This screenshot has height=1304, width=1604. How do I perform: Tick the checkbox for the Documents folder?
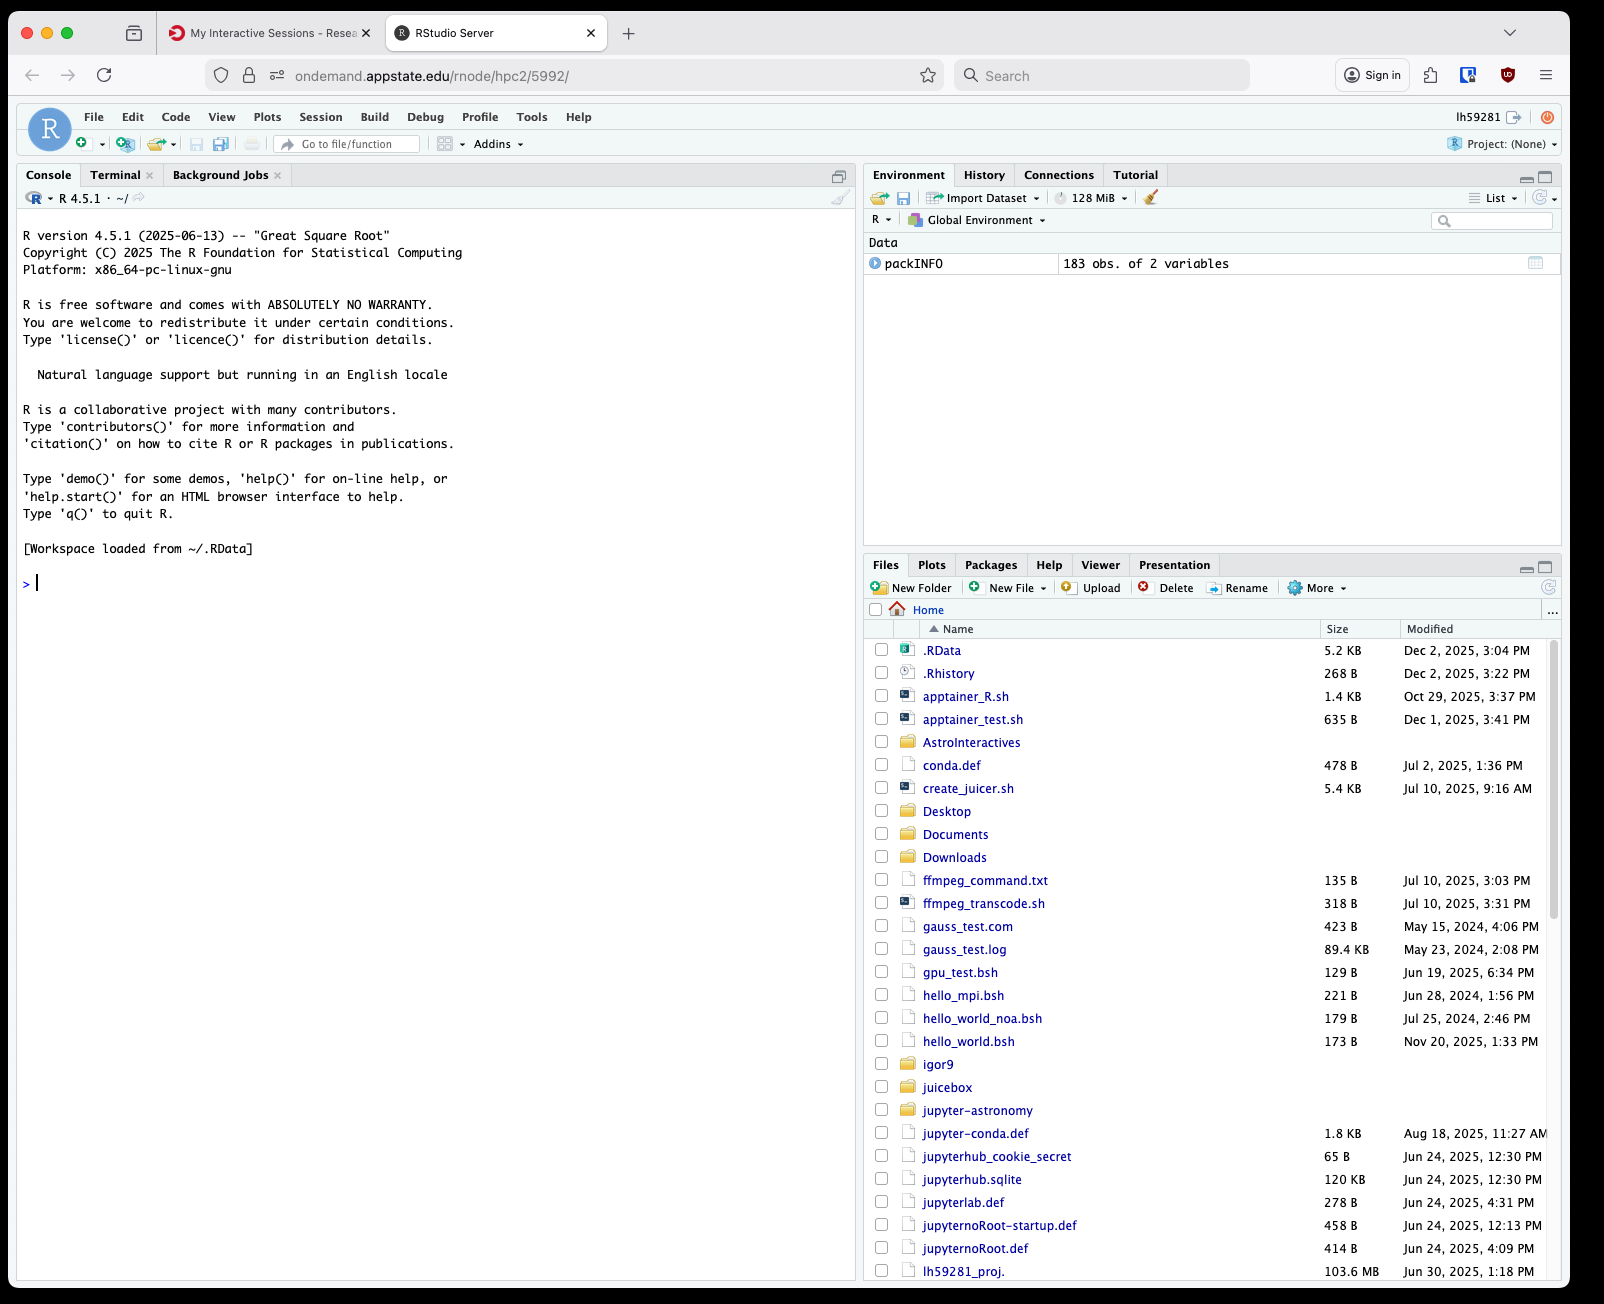tap(881, 834)
